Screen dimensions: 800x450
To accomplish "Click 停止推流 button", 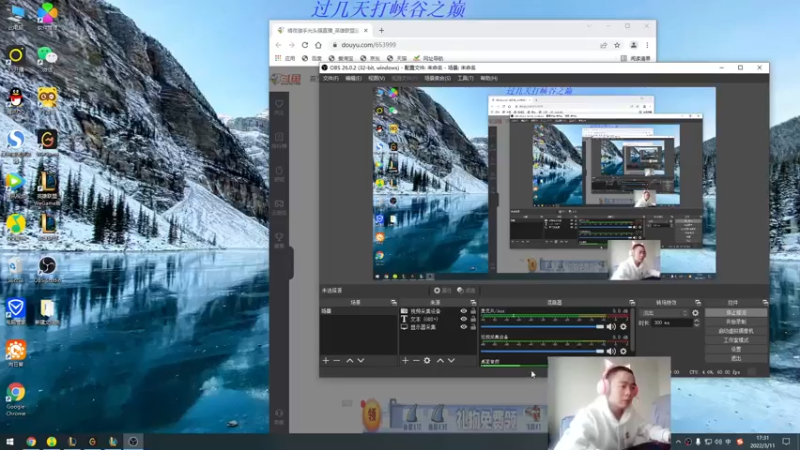I will point(736,312).
